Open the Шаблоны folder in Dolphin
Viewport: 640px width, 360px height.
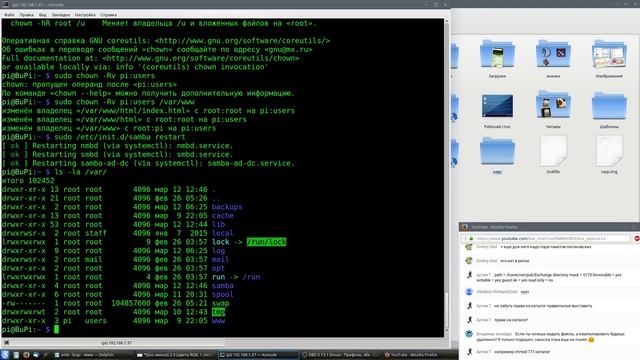click(609, 109)
